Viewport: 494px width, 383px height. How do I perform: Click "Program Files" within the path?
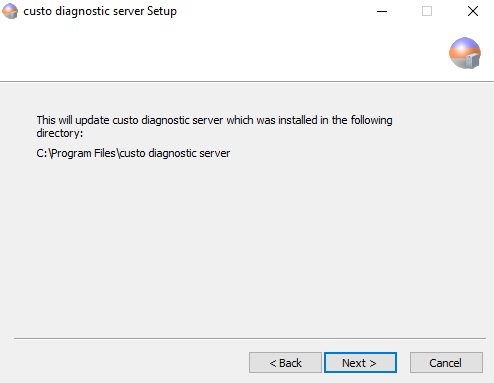pos(83,153)
